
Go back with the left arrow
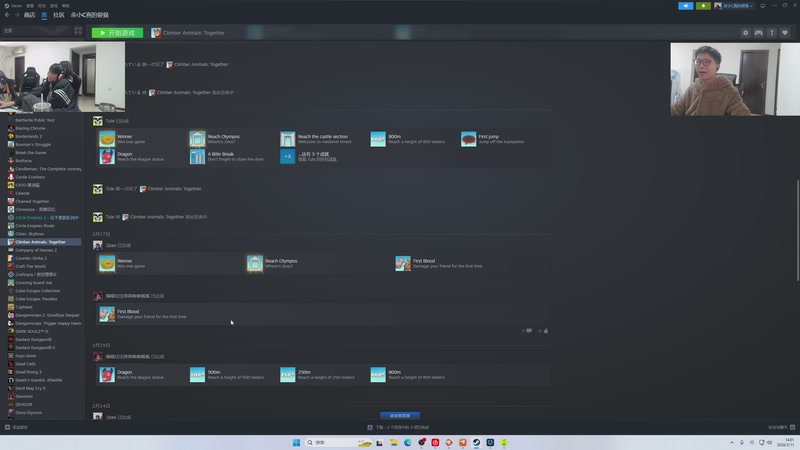tap(7, 15)
